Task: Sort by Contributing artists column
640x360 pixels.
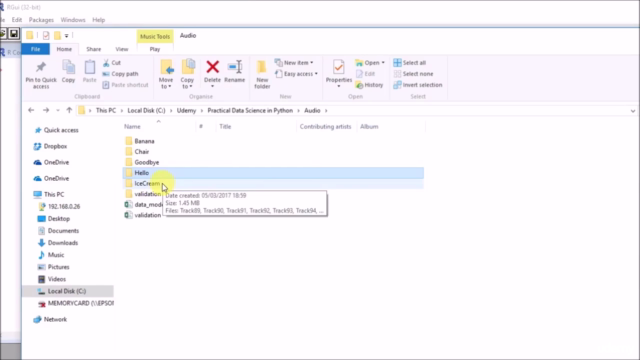Action: (325, 127)
